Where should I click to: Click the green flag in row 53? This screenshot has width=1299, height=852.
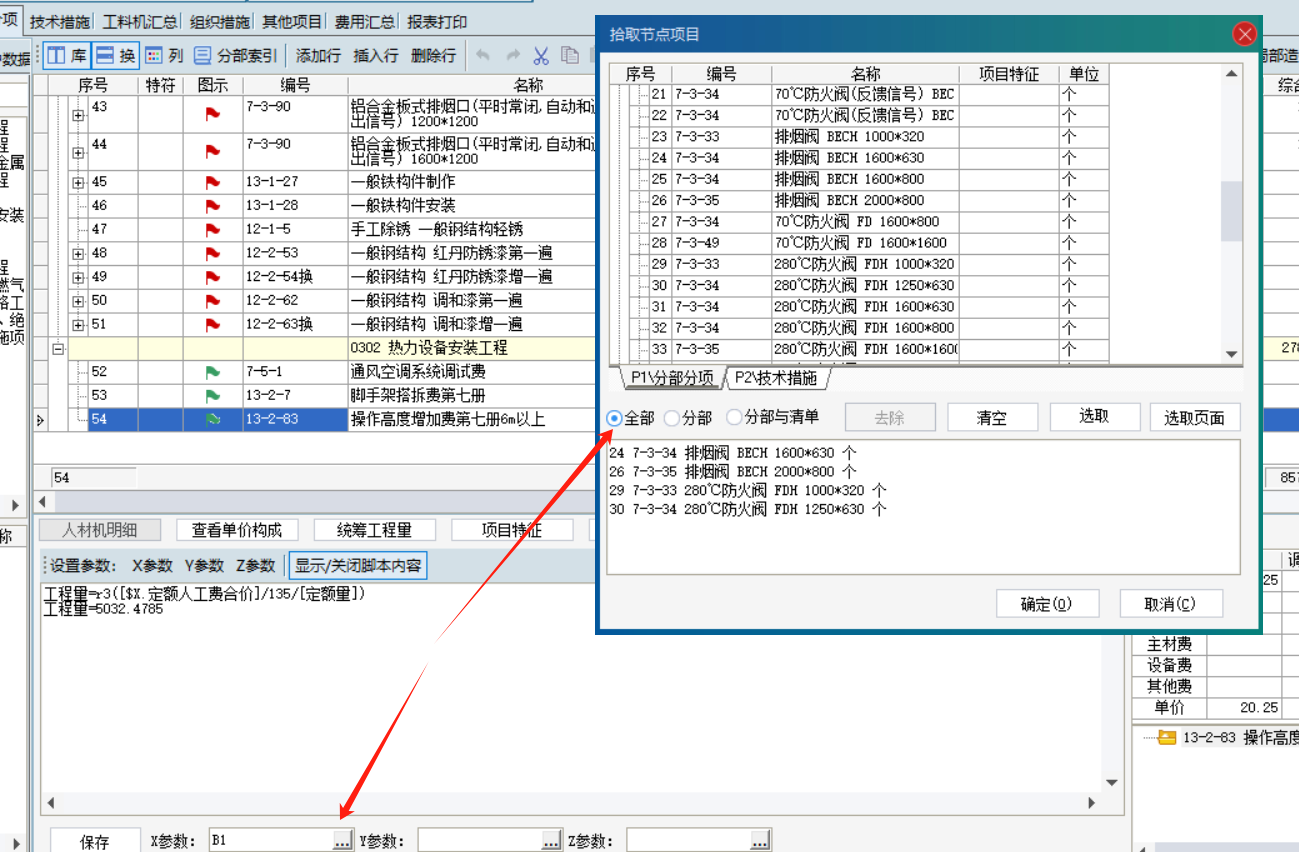point(212,395)
